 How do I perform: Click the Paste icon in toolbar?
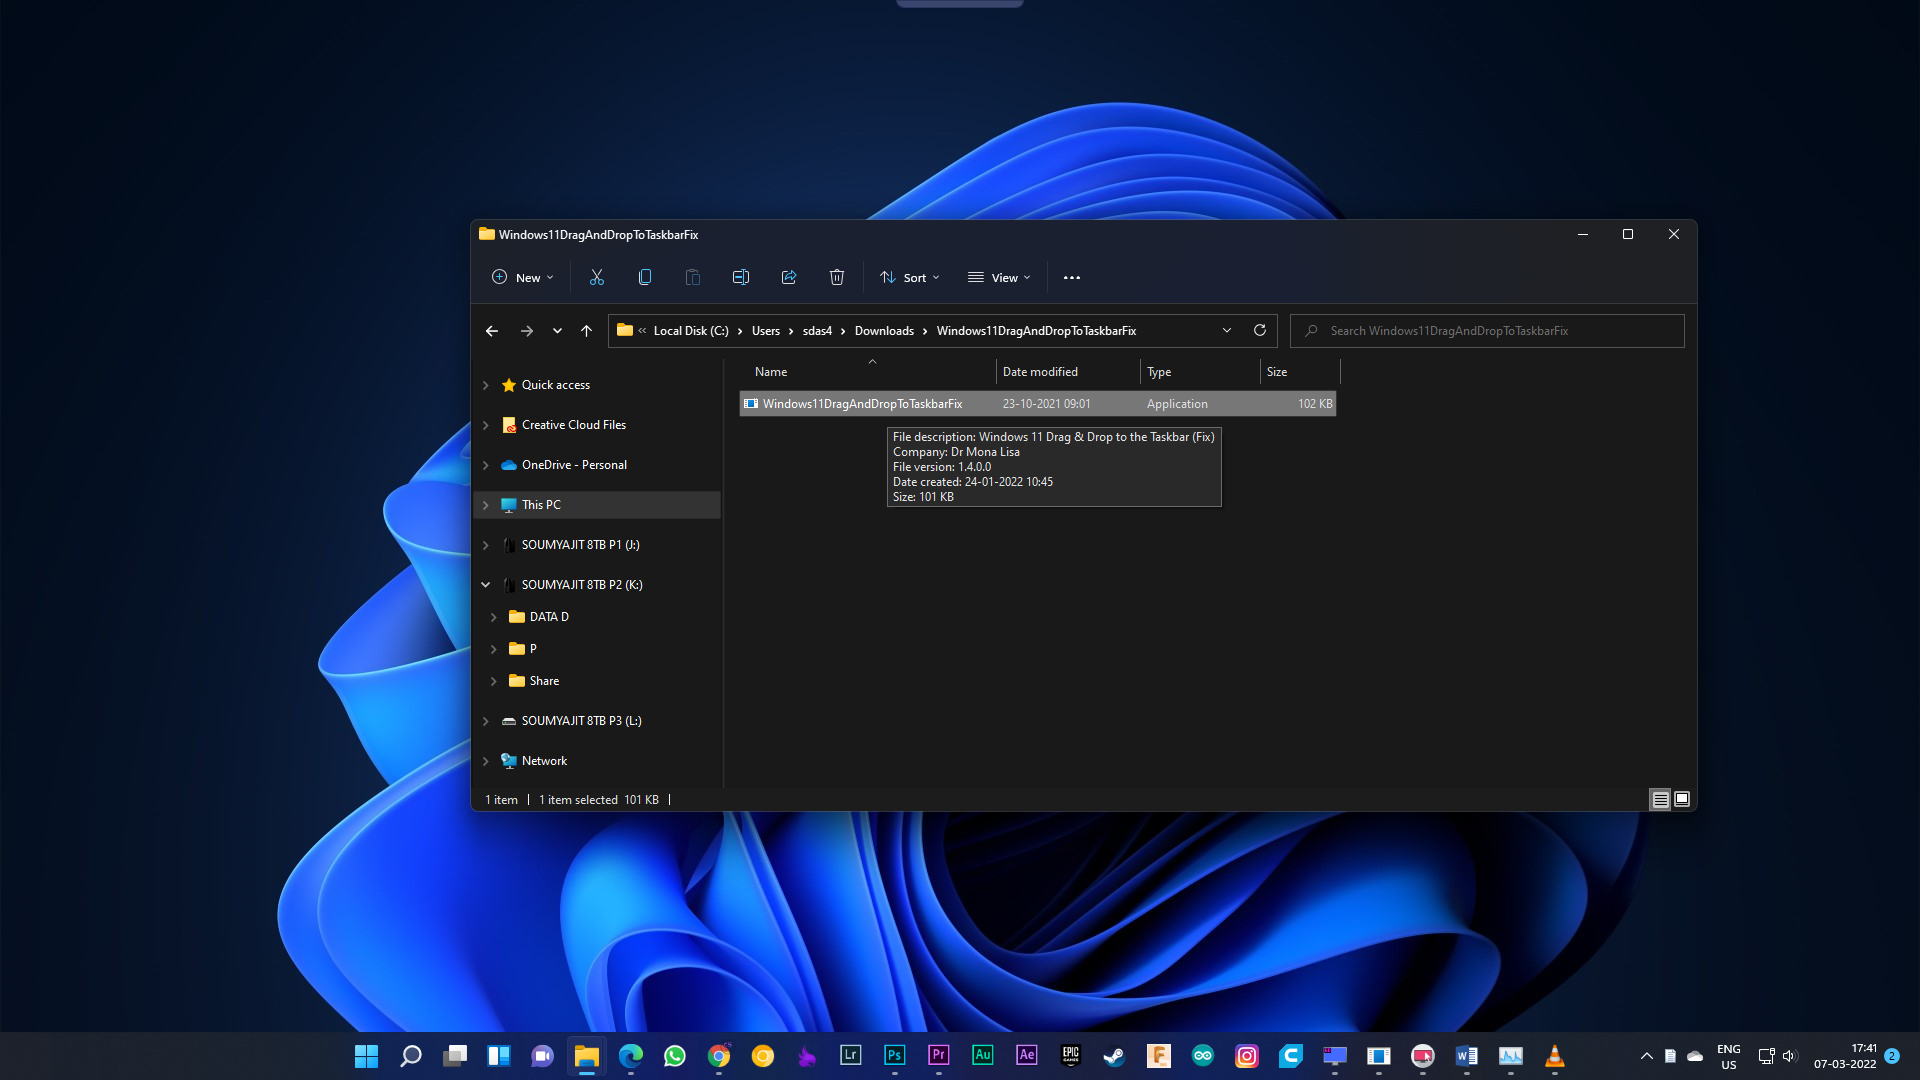pos(692,277)
